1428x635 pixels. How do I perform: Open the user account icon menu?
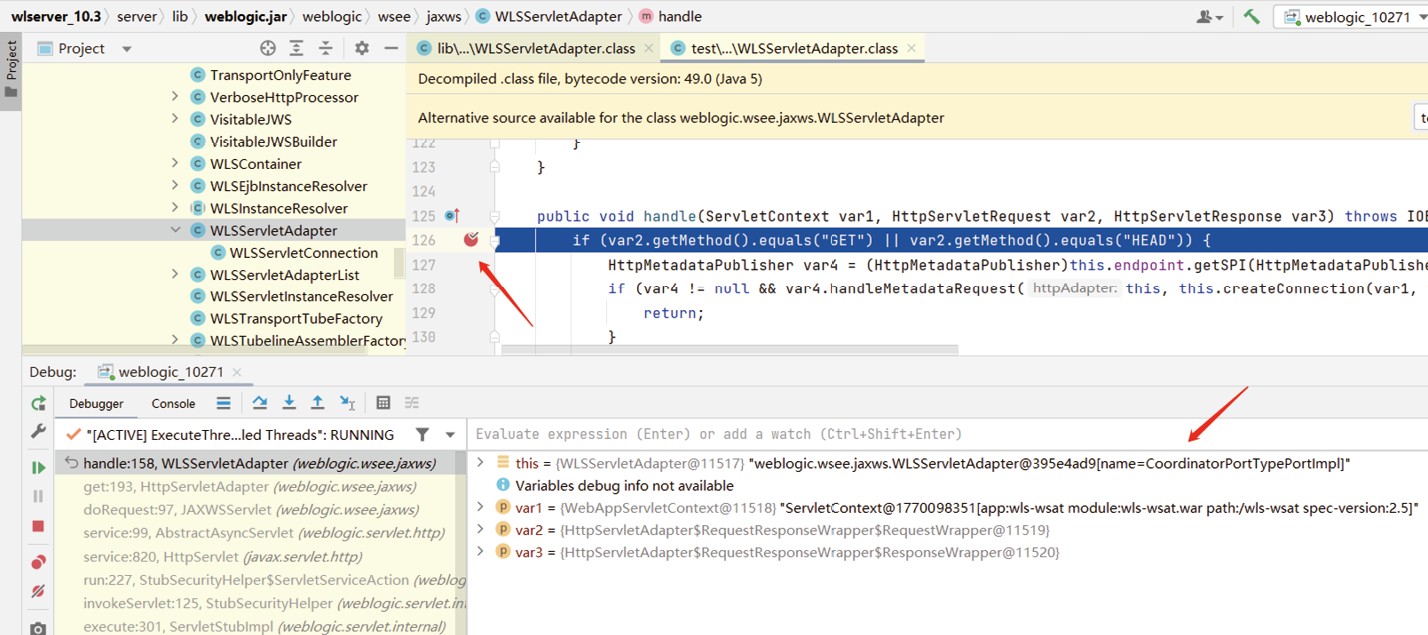pyautogui.click(x=1209, y=17)
